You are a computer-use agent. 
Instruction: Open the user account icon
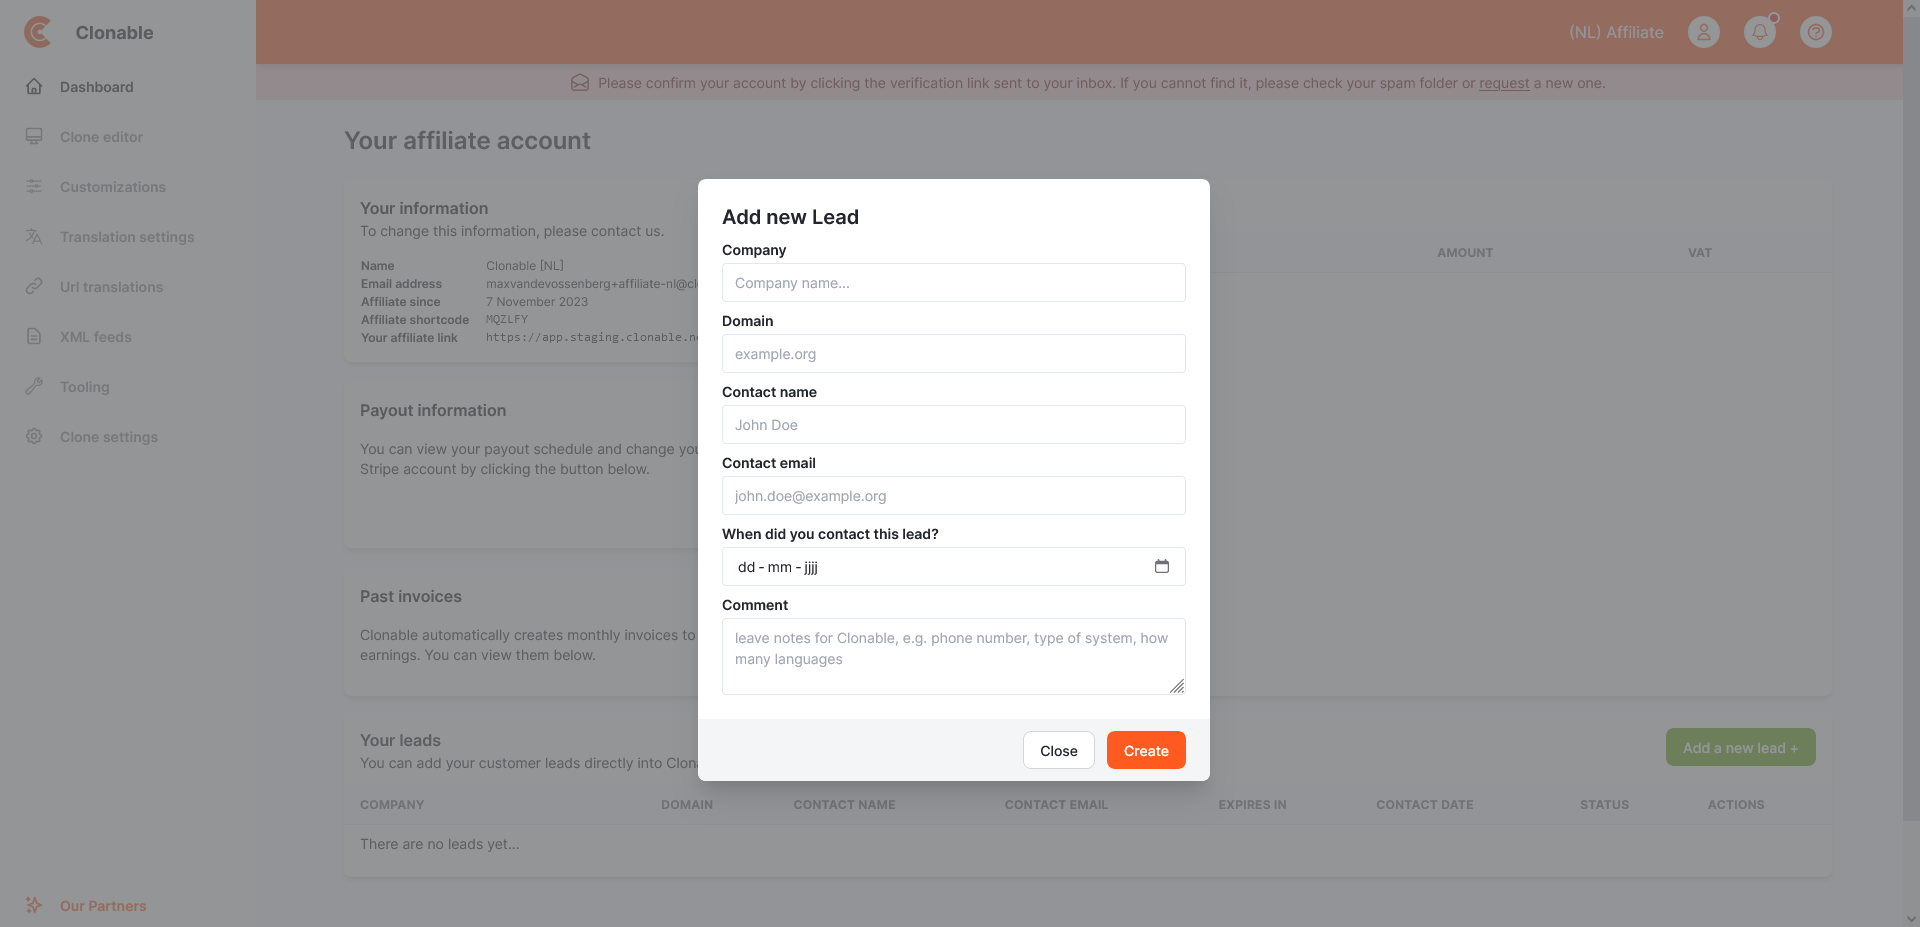tap(1703, 32)
